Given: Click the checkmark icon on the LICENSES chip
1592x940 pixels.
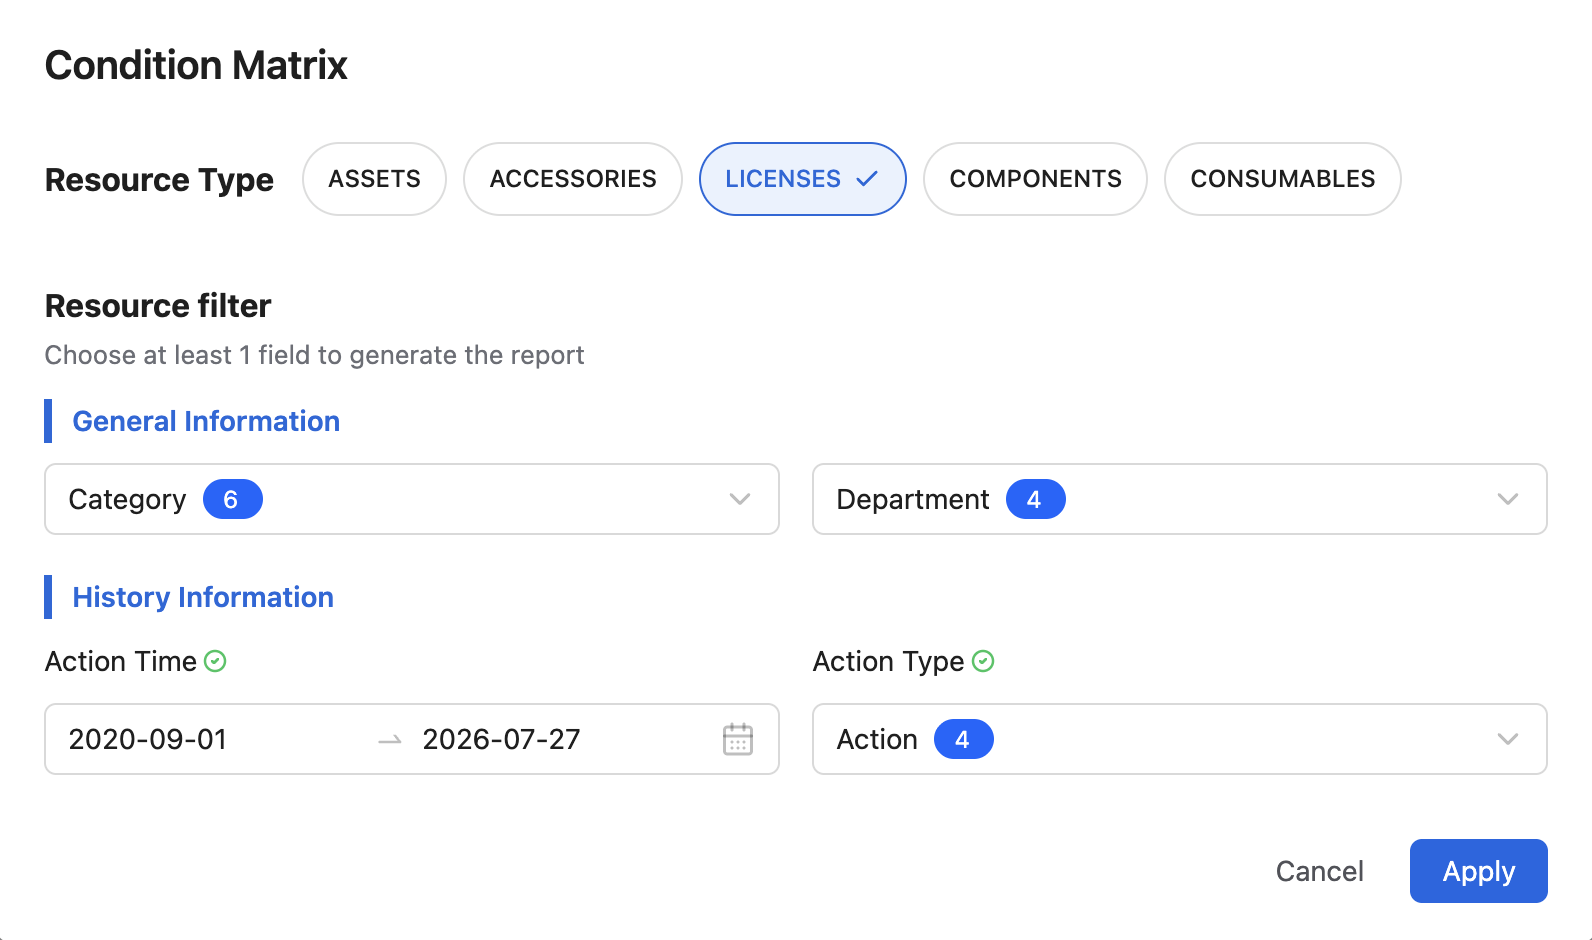Looking at the screenshot, I should [867, 179].
